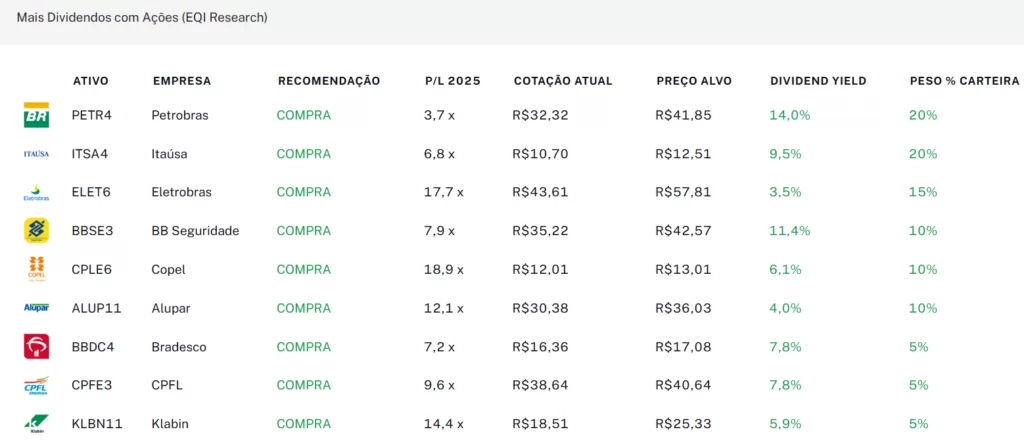Click Petrobras 14,0% dividend yield value

(x=790, y=116)
